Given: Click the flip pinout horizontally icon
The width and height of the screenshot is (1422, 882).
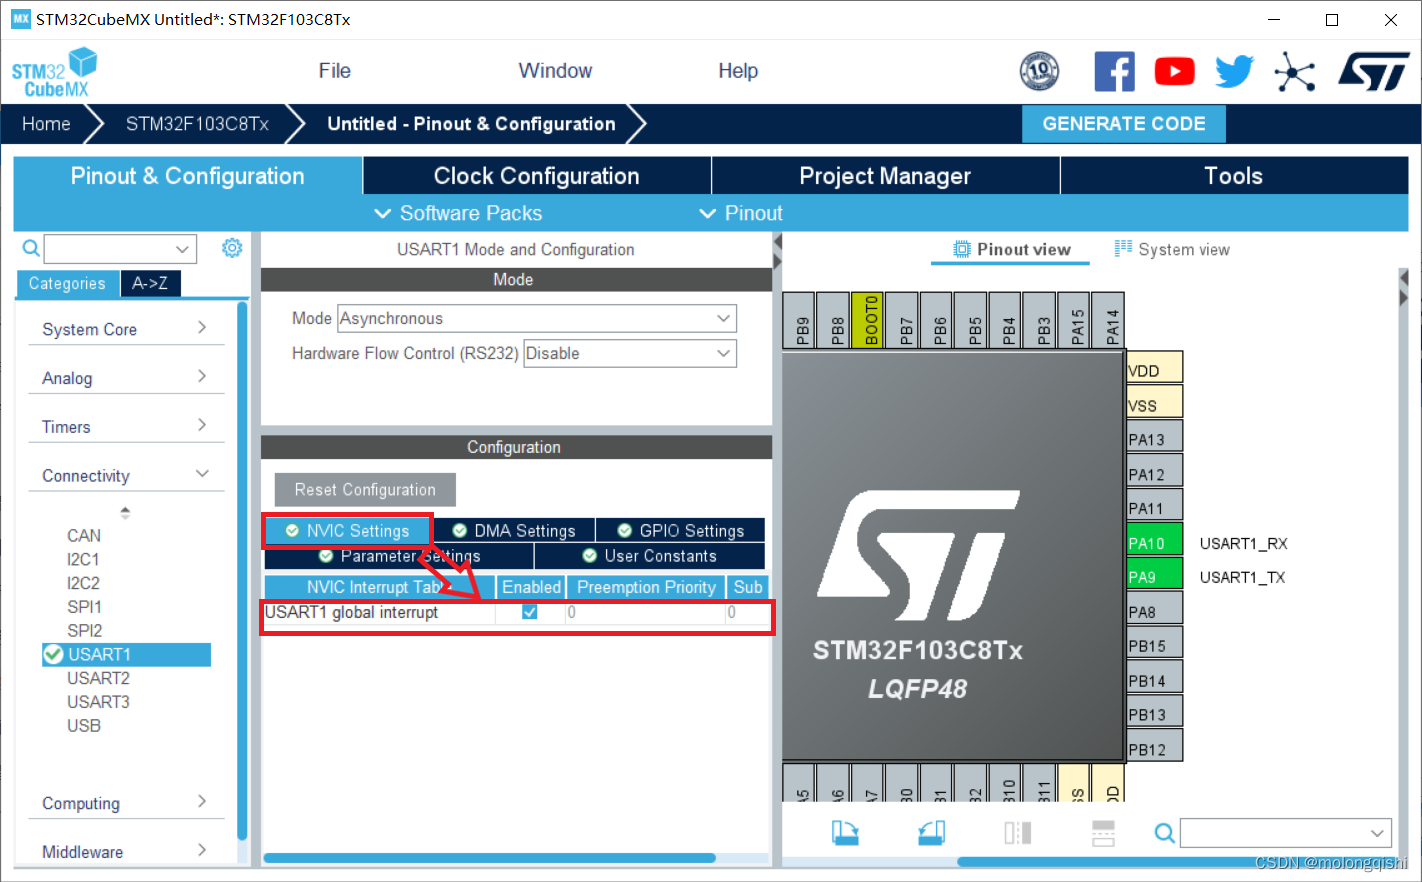Looking at the screenshot, I should pyautogui.click(x=1018, y=832).
